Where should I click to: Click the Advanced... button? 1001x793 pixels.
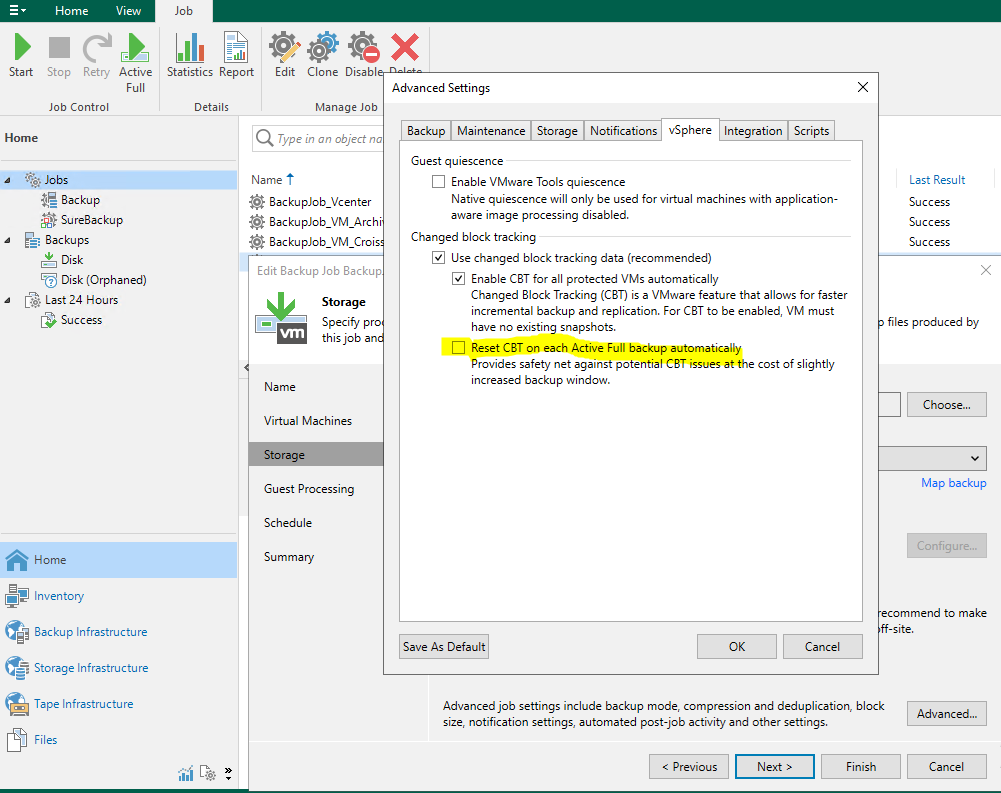point(947,714)
